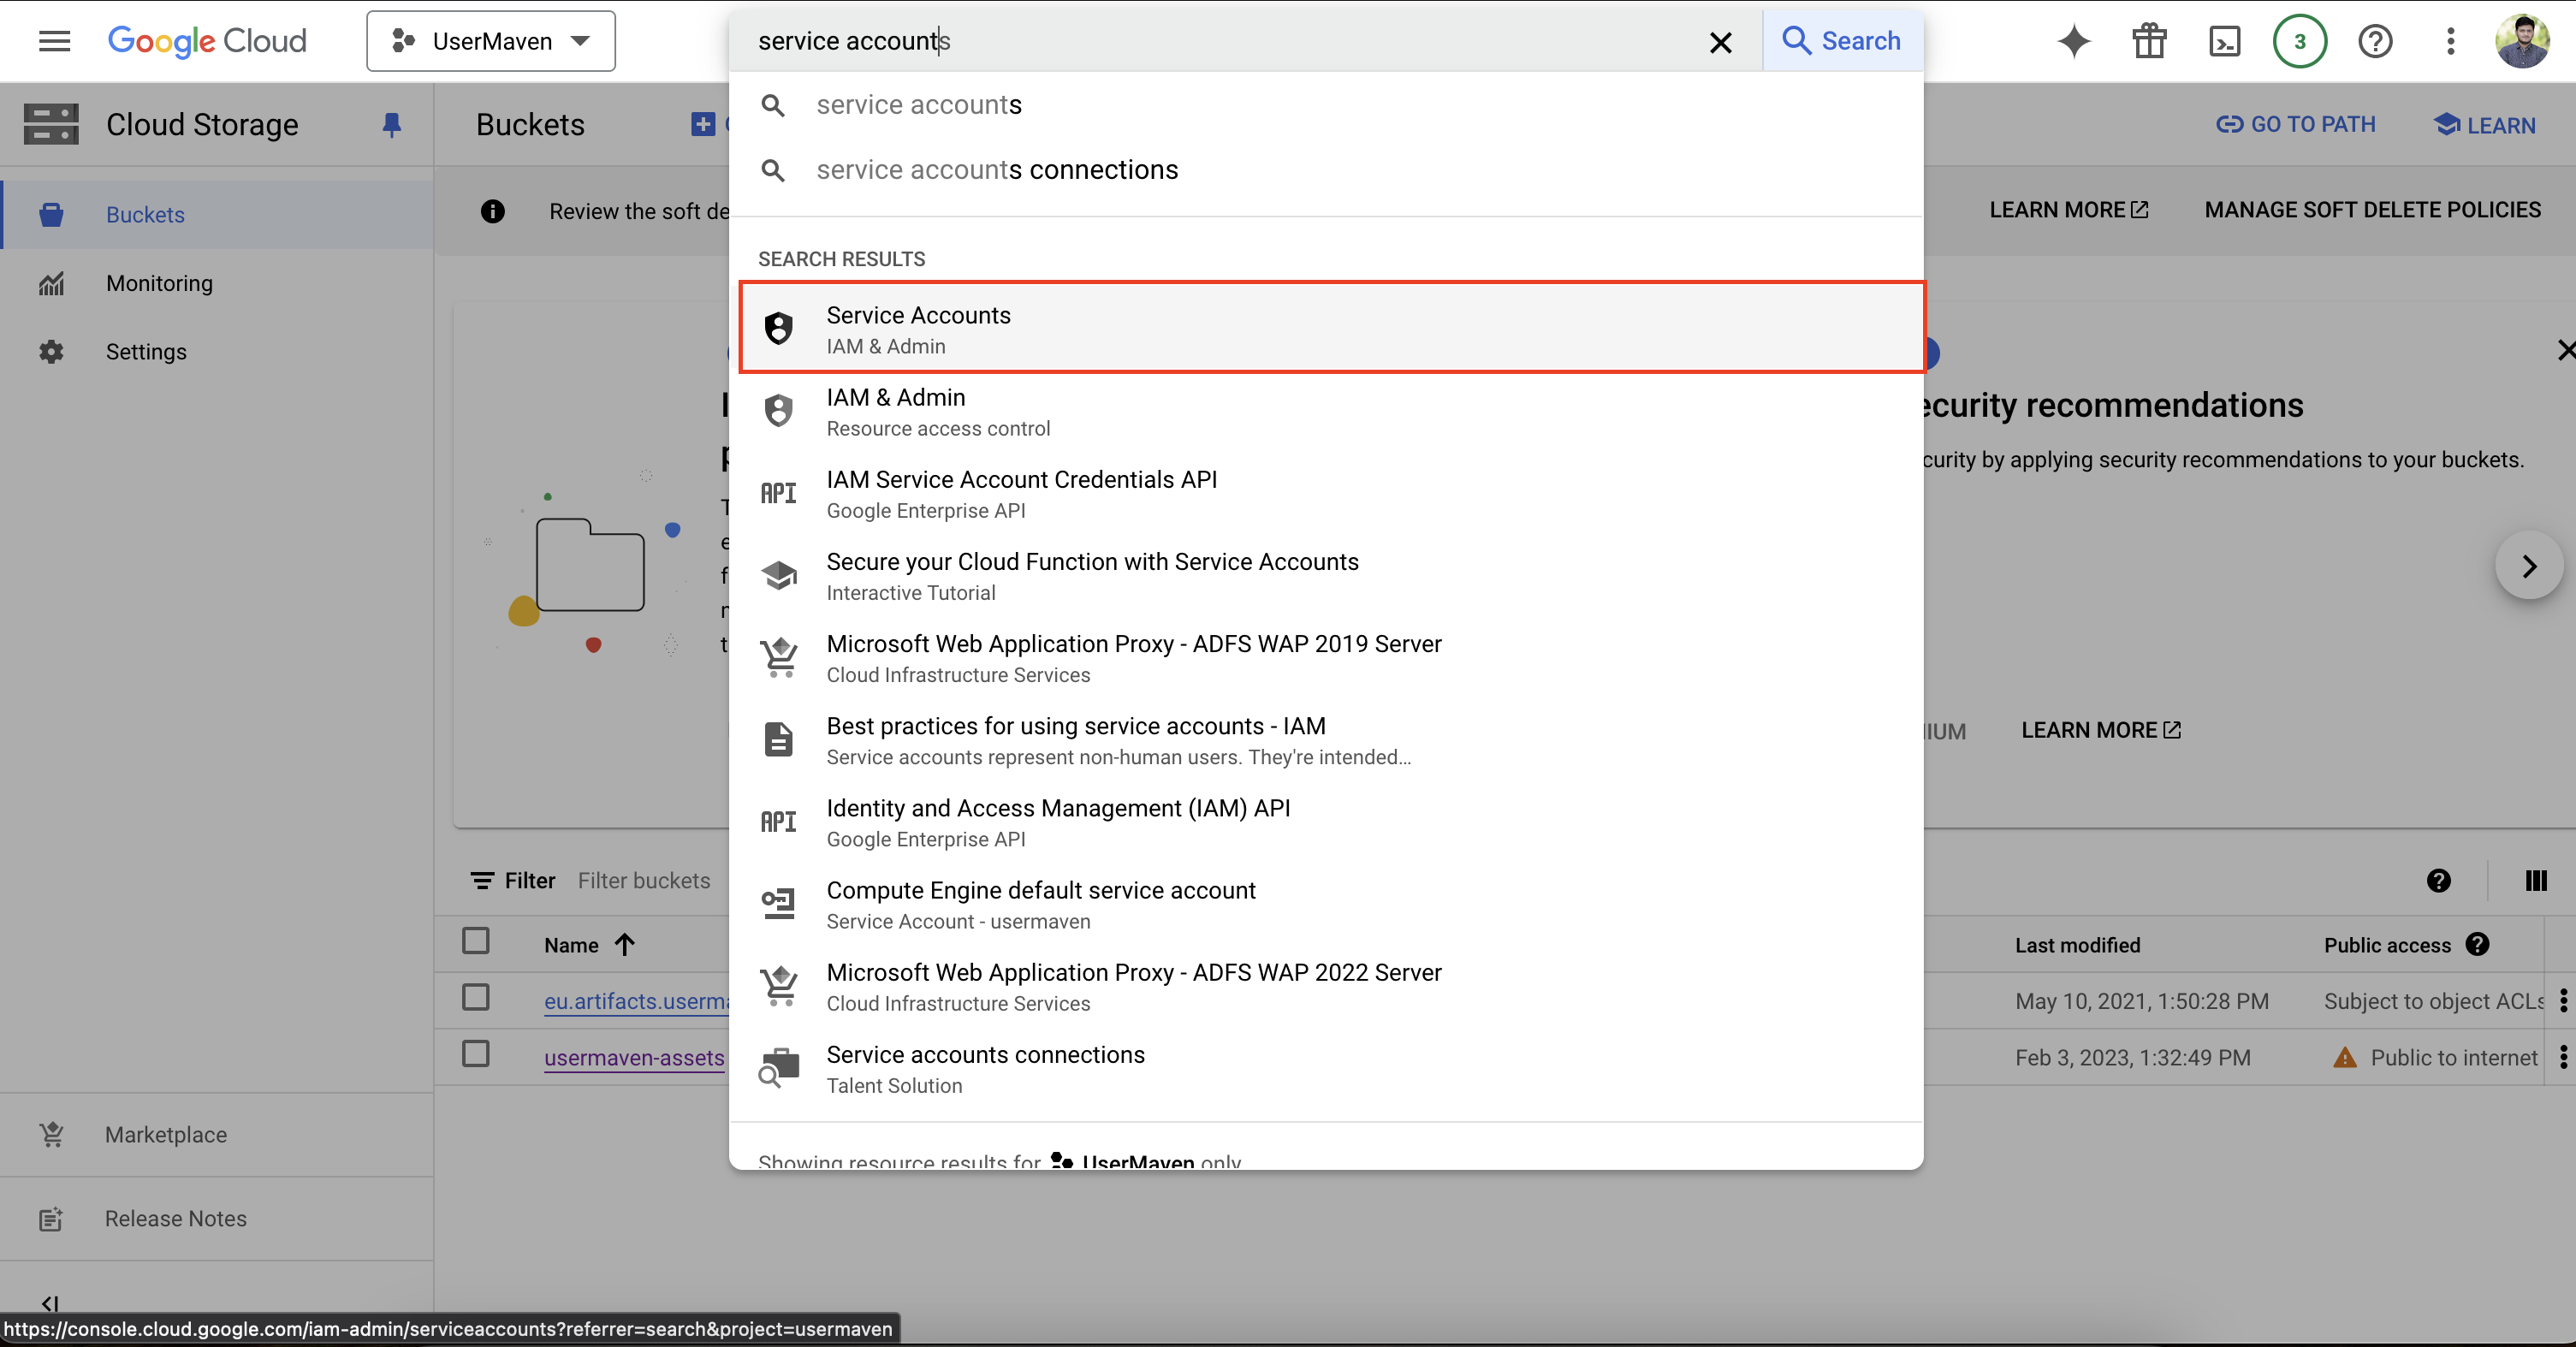Viewport: 2576px width, 1347px height.
Task: Open Monitoring in the left sidebar
Action: coord(159,283)
